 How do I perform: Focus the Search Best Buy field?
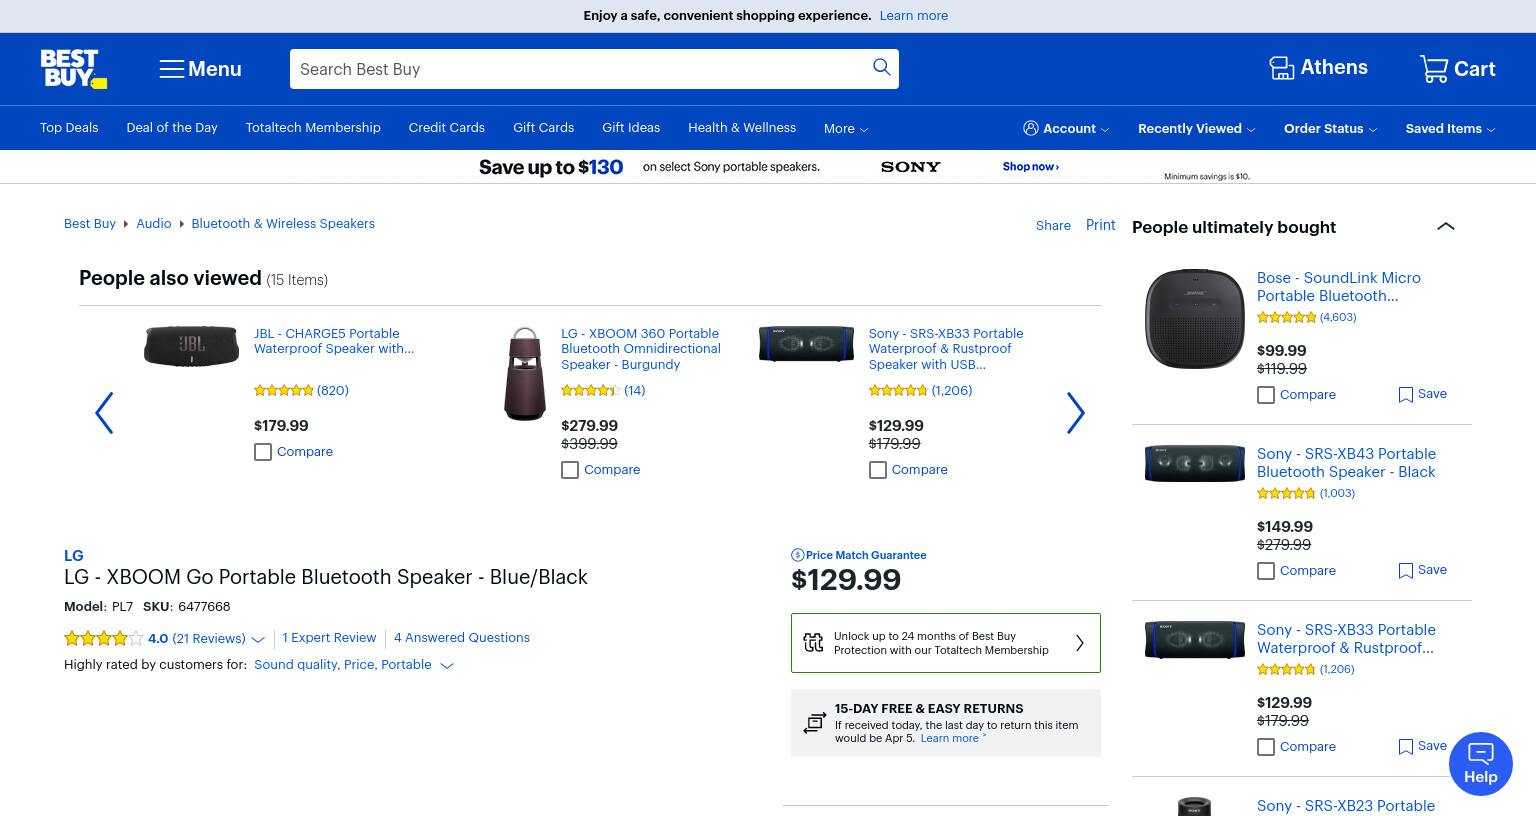coord(580,69)
